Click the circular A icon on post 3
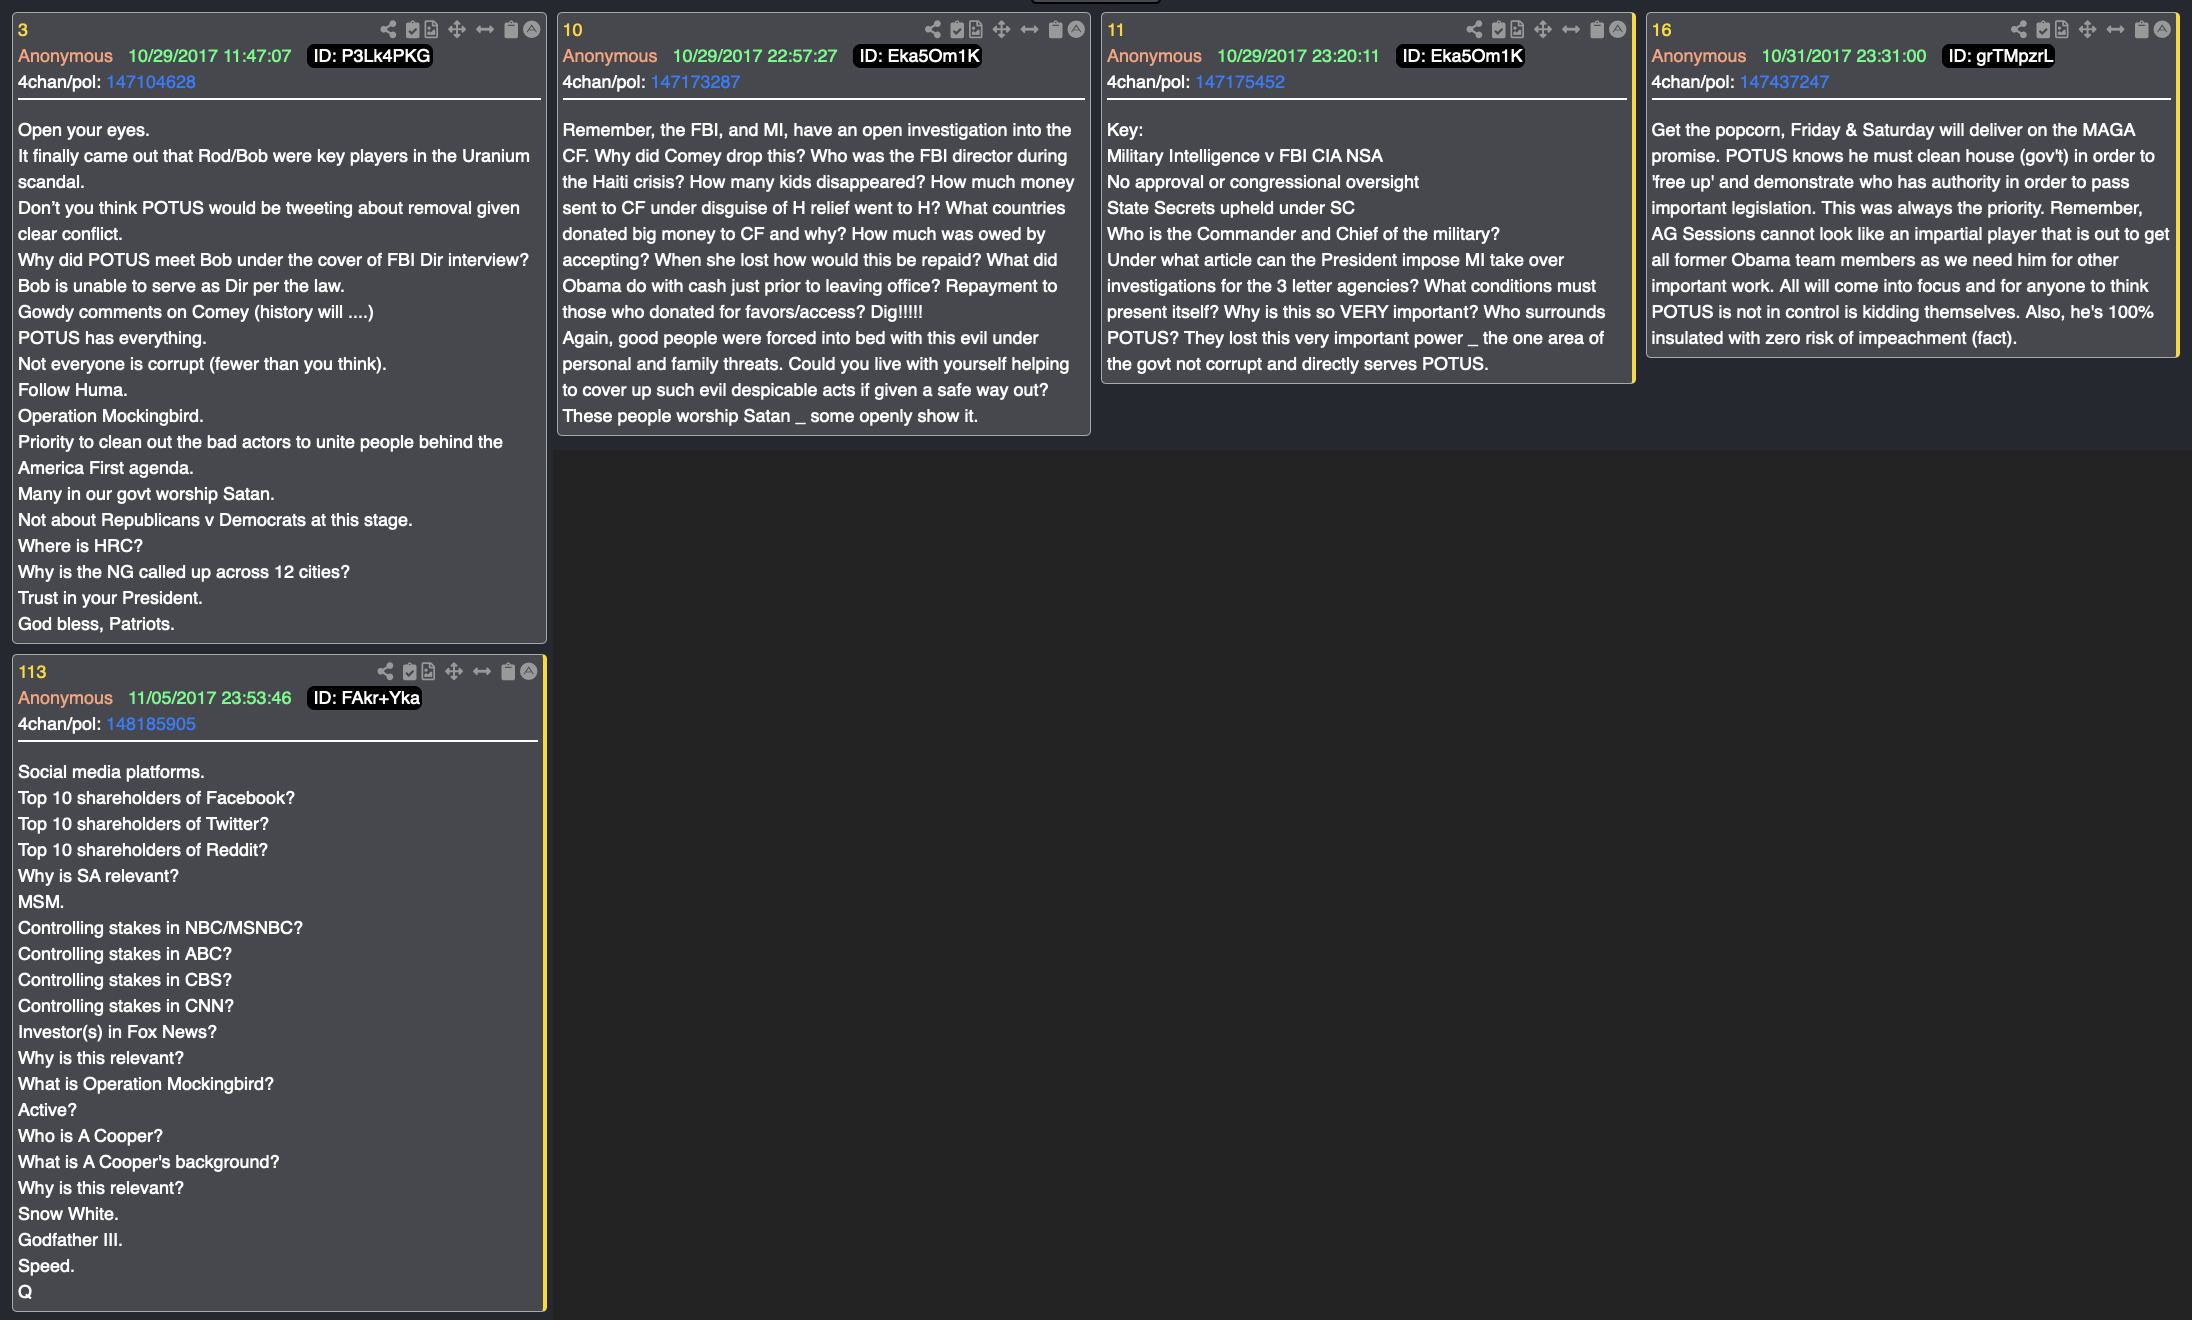The height and width of the screenshot is (1320, 2192). 532,30
